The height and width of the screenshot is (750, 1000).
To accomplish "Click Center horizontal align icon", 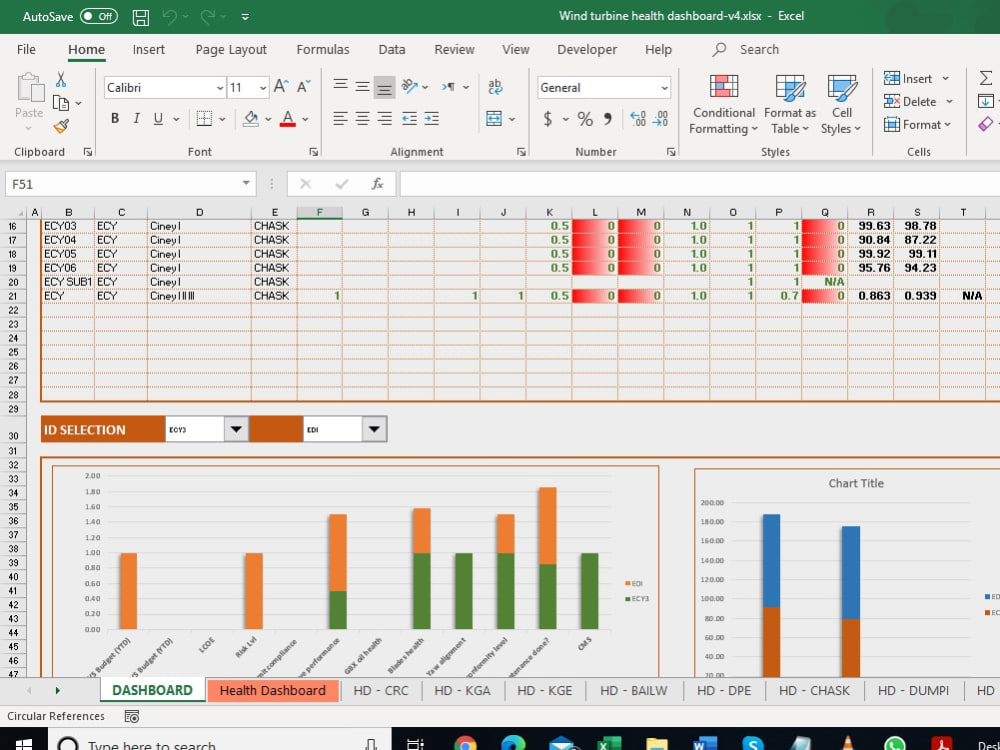I will click(x=362, y=119).
